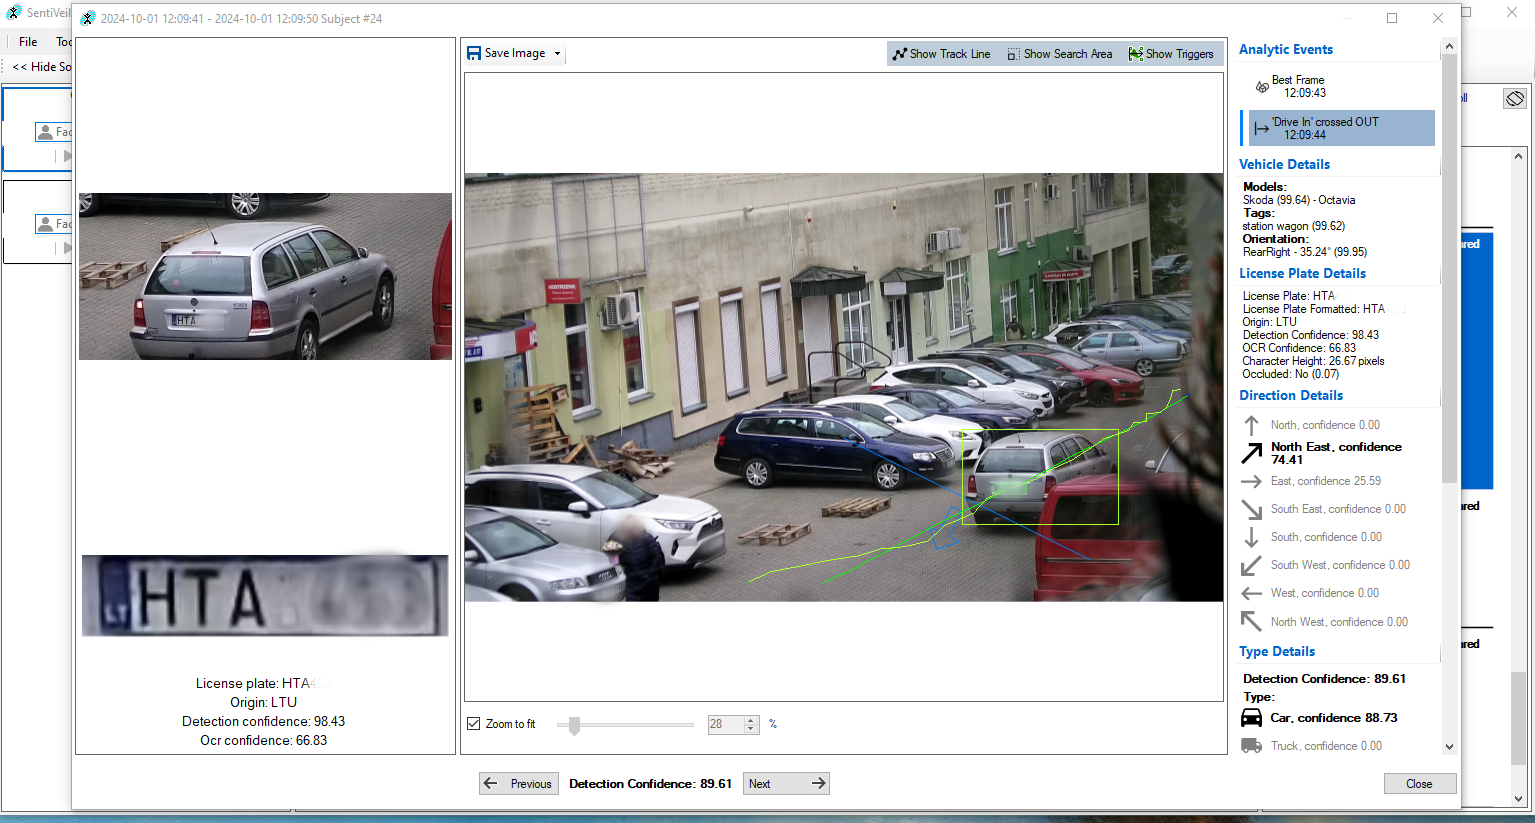Increase zoom value with stepper up arrow
The image size is (1535, 823).
click(x=751, y=720)
